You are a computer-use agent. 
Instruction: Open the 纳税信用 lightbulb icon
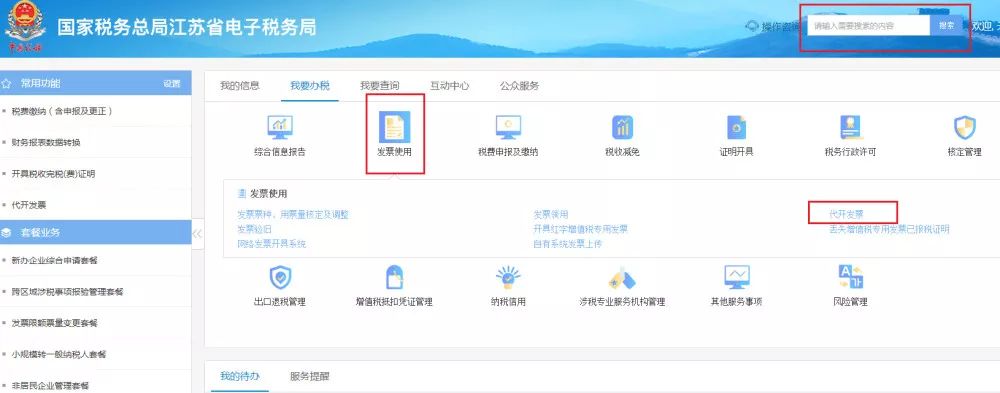click(x=508, y=278)
